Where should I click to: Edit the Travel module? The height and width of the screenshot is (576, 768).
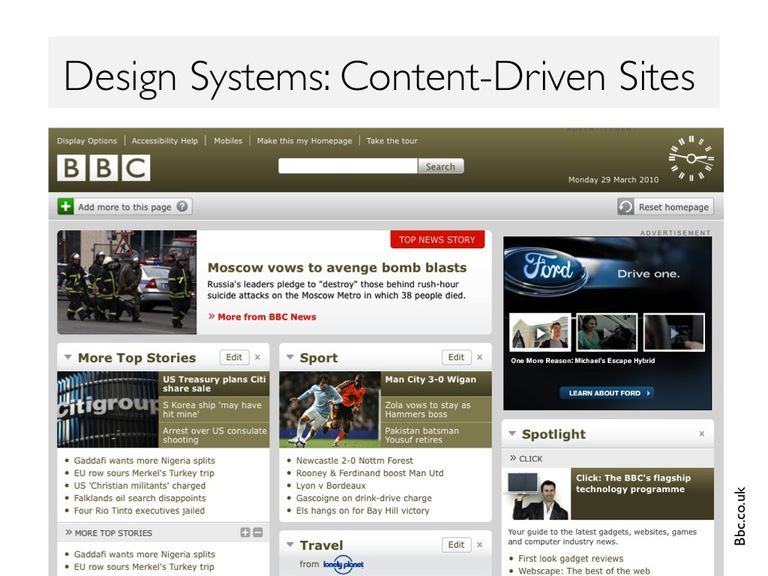point(456,545)
